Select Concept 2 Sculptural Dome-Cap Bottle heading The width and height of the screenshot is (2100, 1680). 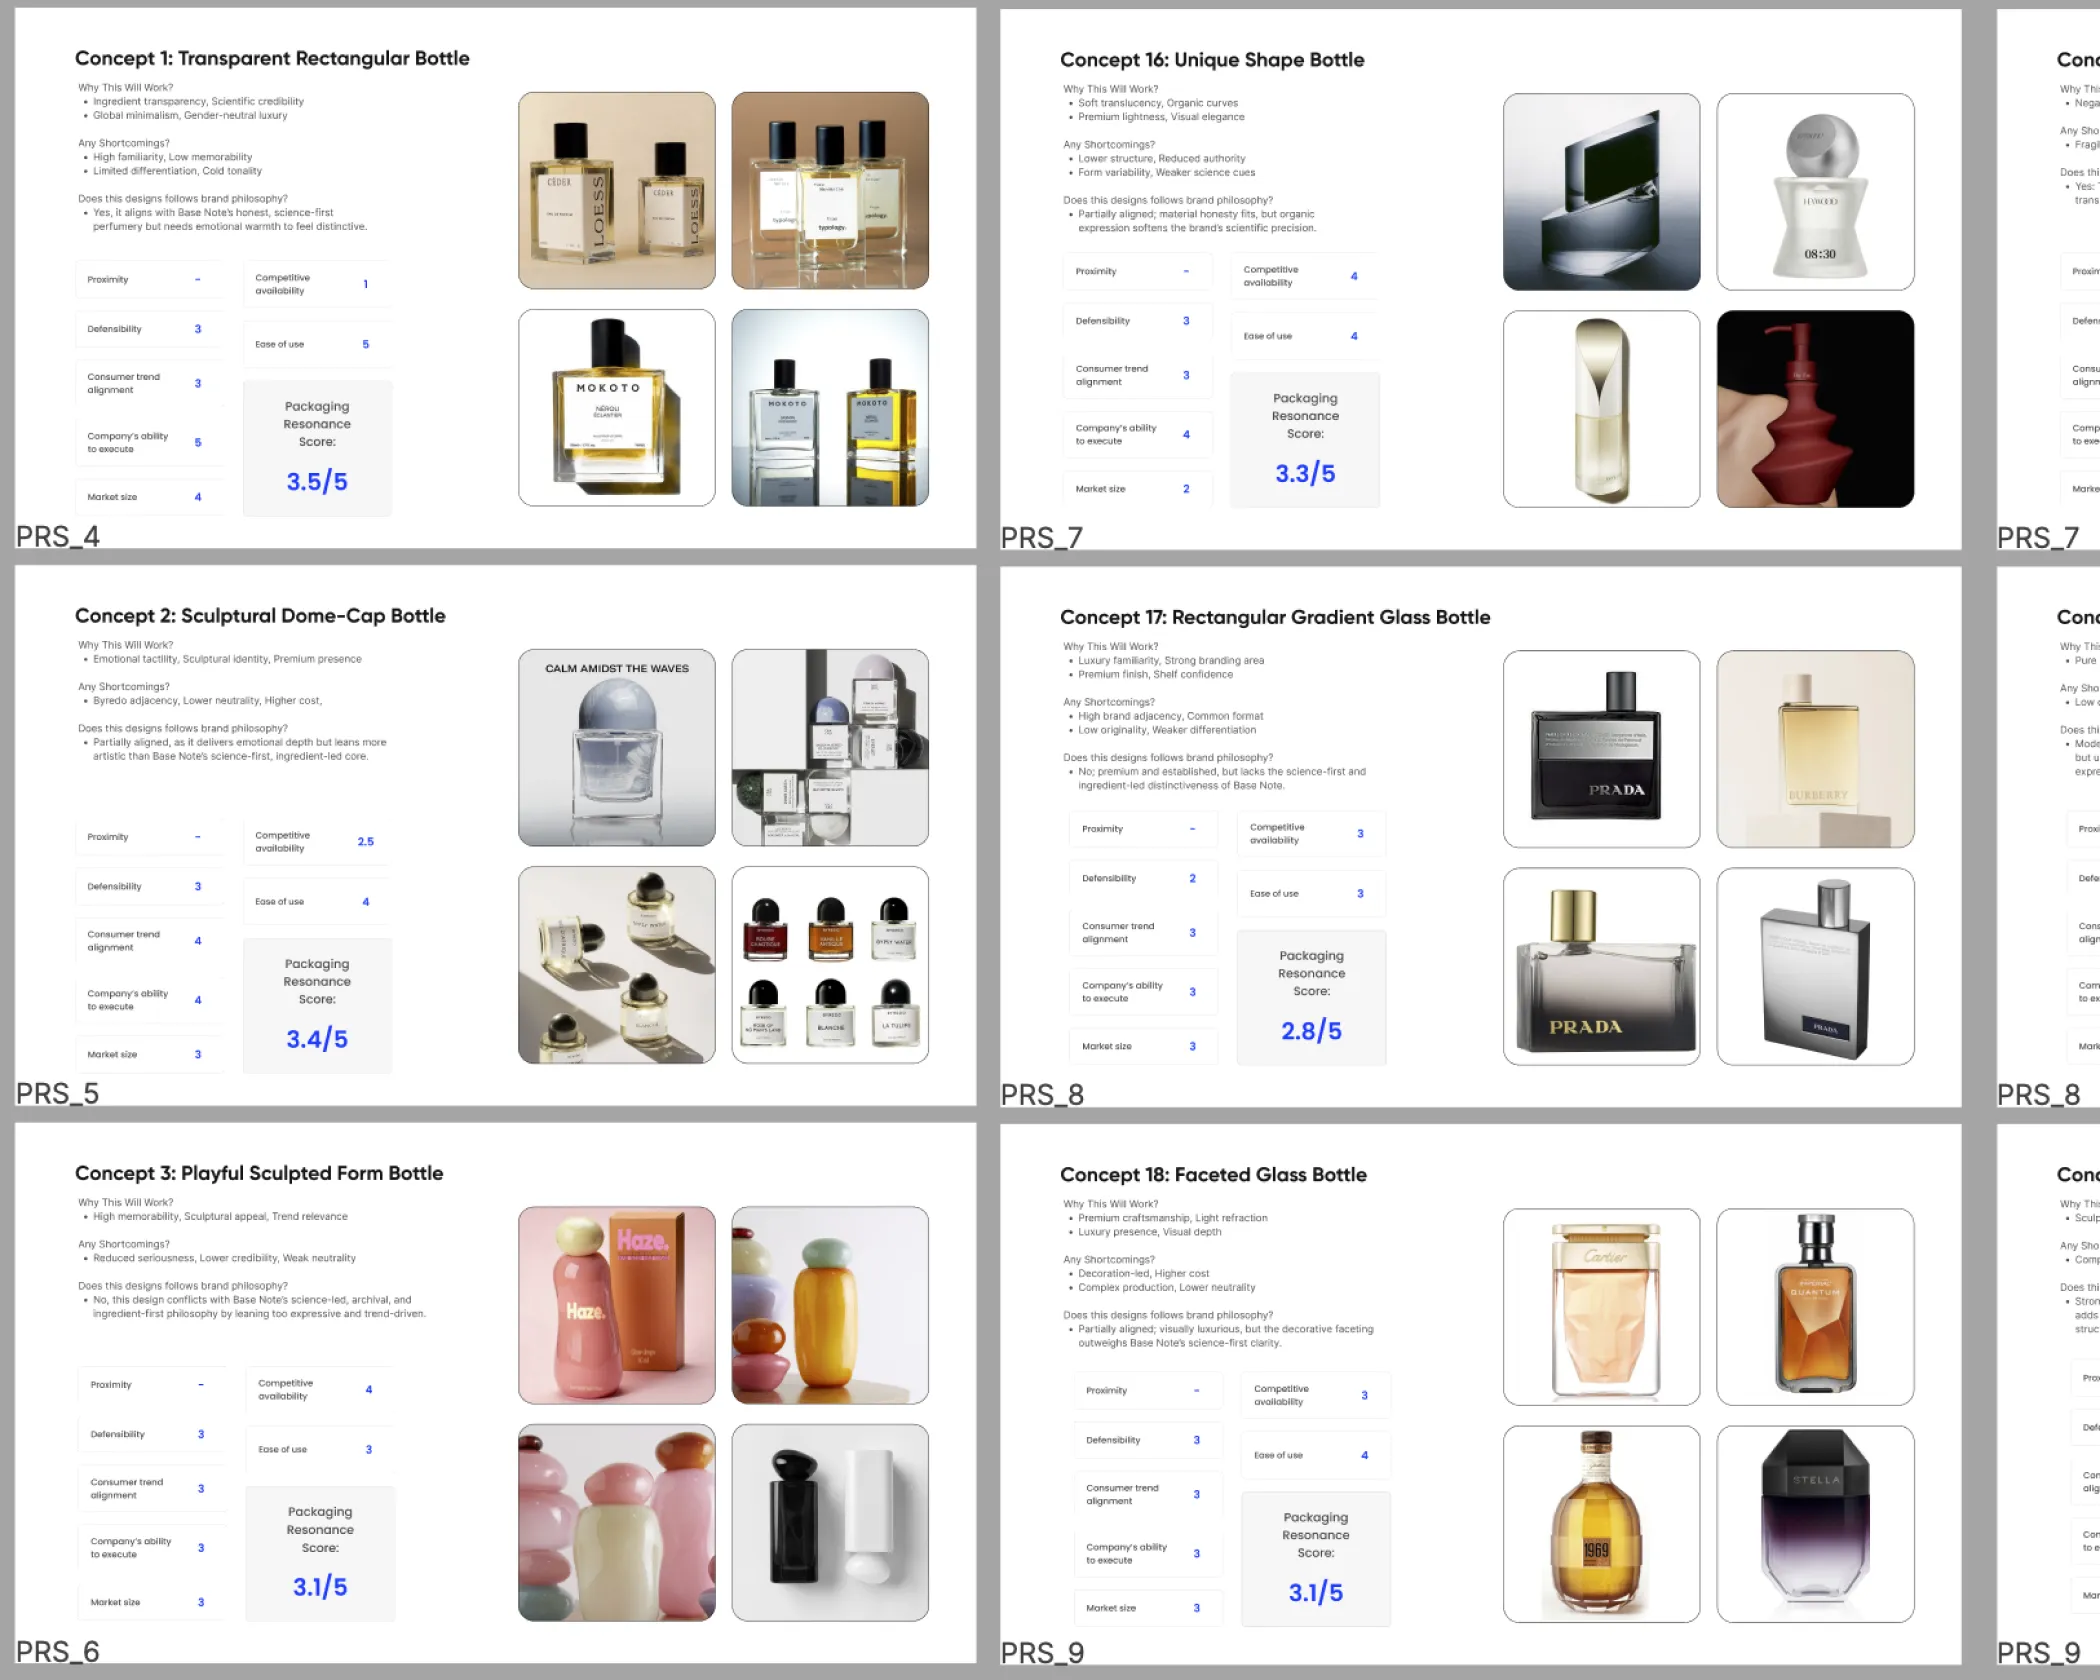pyautogui.click(x=260, y=616)
